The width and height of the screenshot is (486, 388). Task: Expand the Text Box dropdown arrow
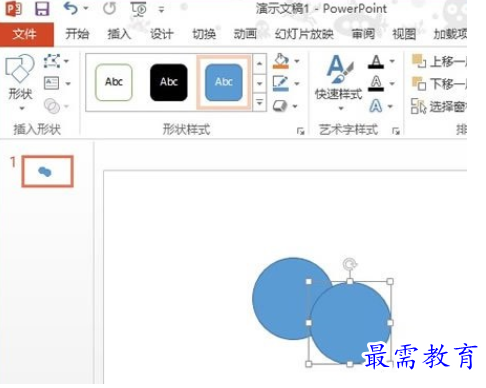pyautogui.click(x=68, y=84)
